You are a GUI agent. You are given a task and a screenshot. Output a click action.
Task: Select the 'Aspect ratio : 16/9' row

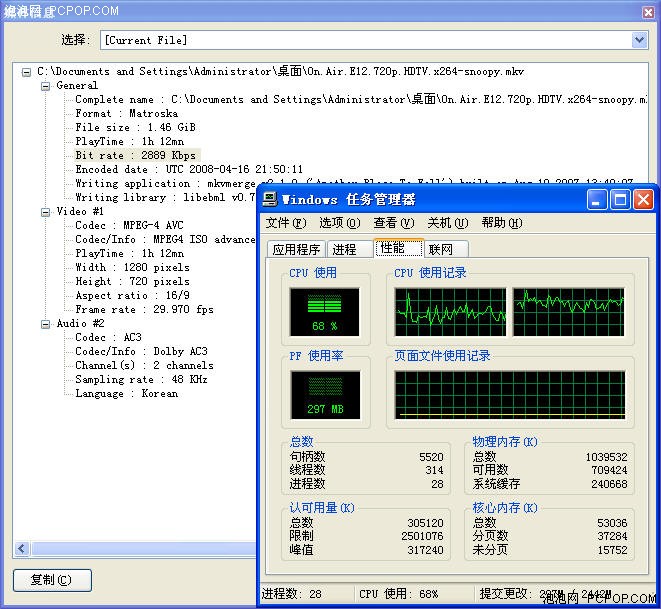[x=132, y=295]
